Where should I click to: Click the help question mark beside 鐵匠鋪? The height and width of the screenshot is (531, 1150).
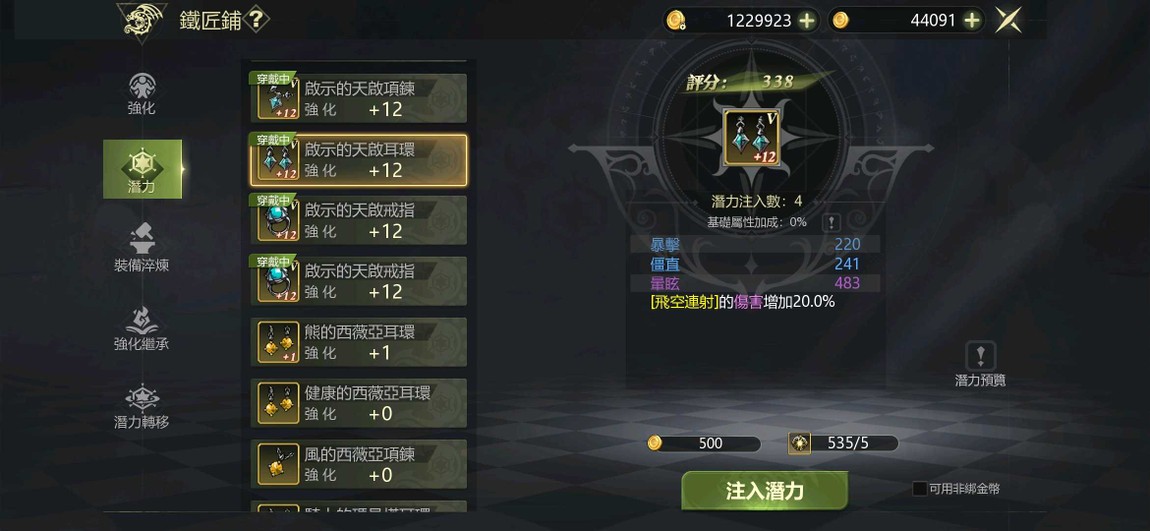tap(255, 20)
